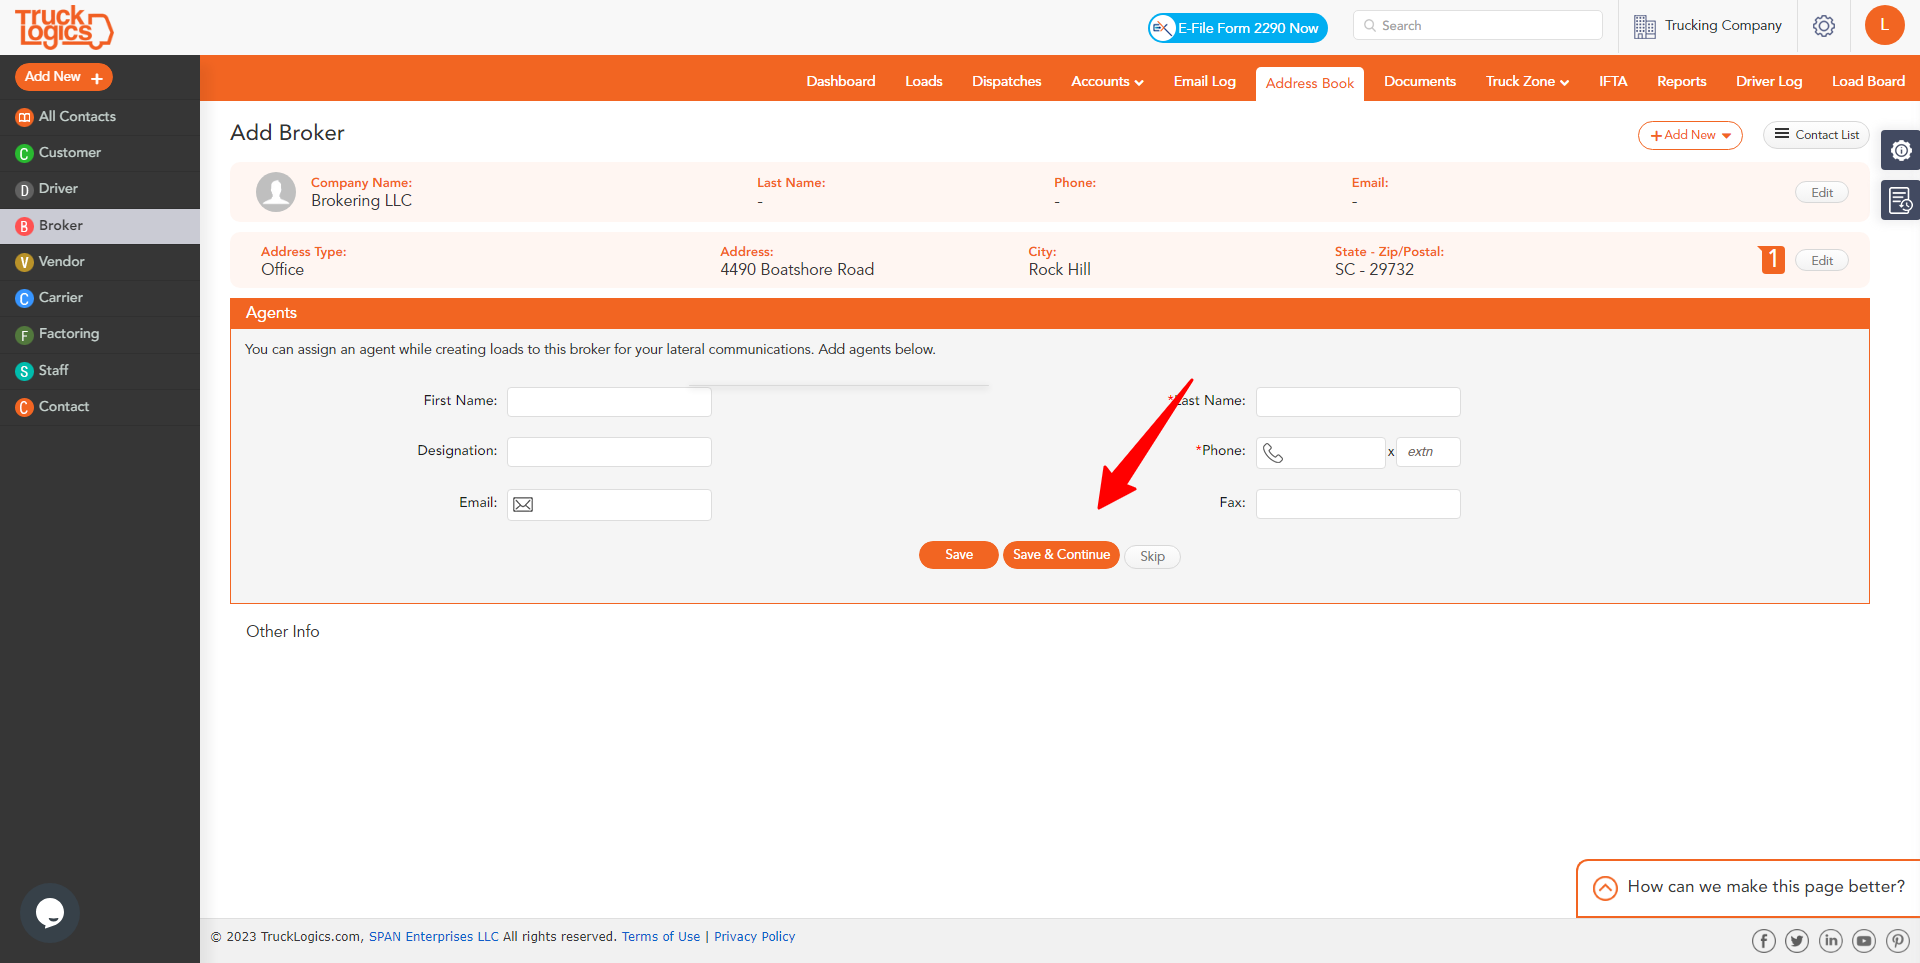This screenshot has height=963, width=1920.
Task: Open the document history panel on right edge
Action: 1902,200
